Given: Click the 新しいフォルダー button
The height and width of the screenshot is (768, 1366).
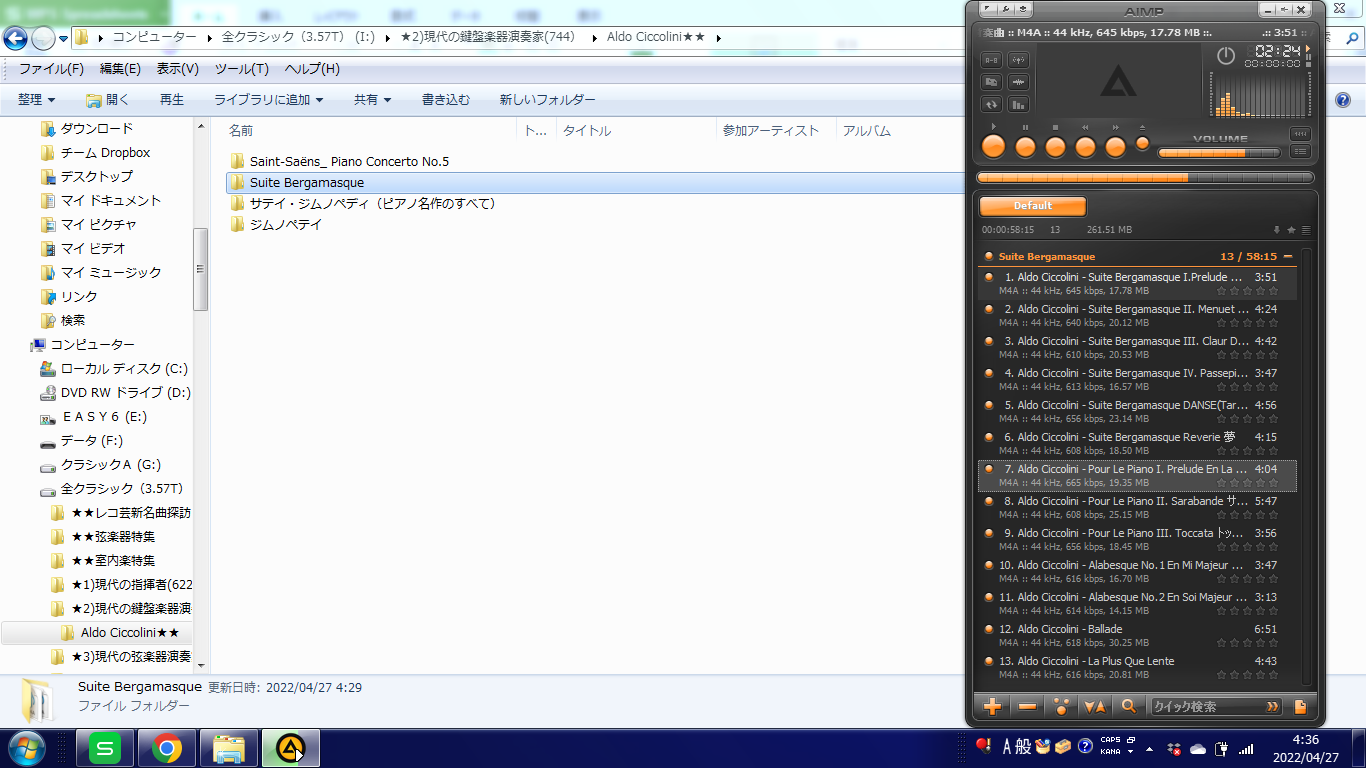Looking at the screenshot, I should pyautogui.click(x=547, y=100).
